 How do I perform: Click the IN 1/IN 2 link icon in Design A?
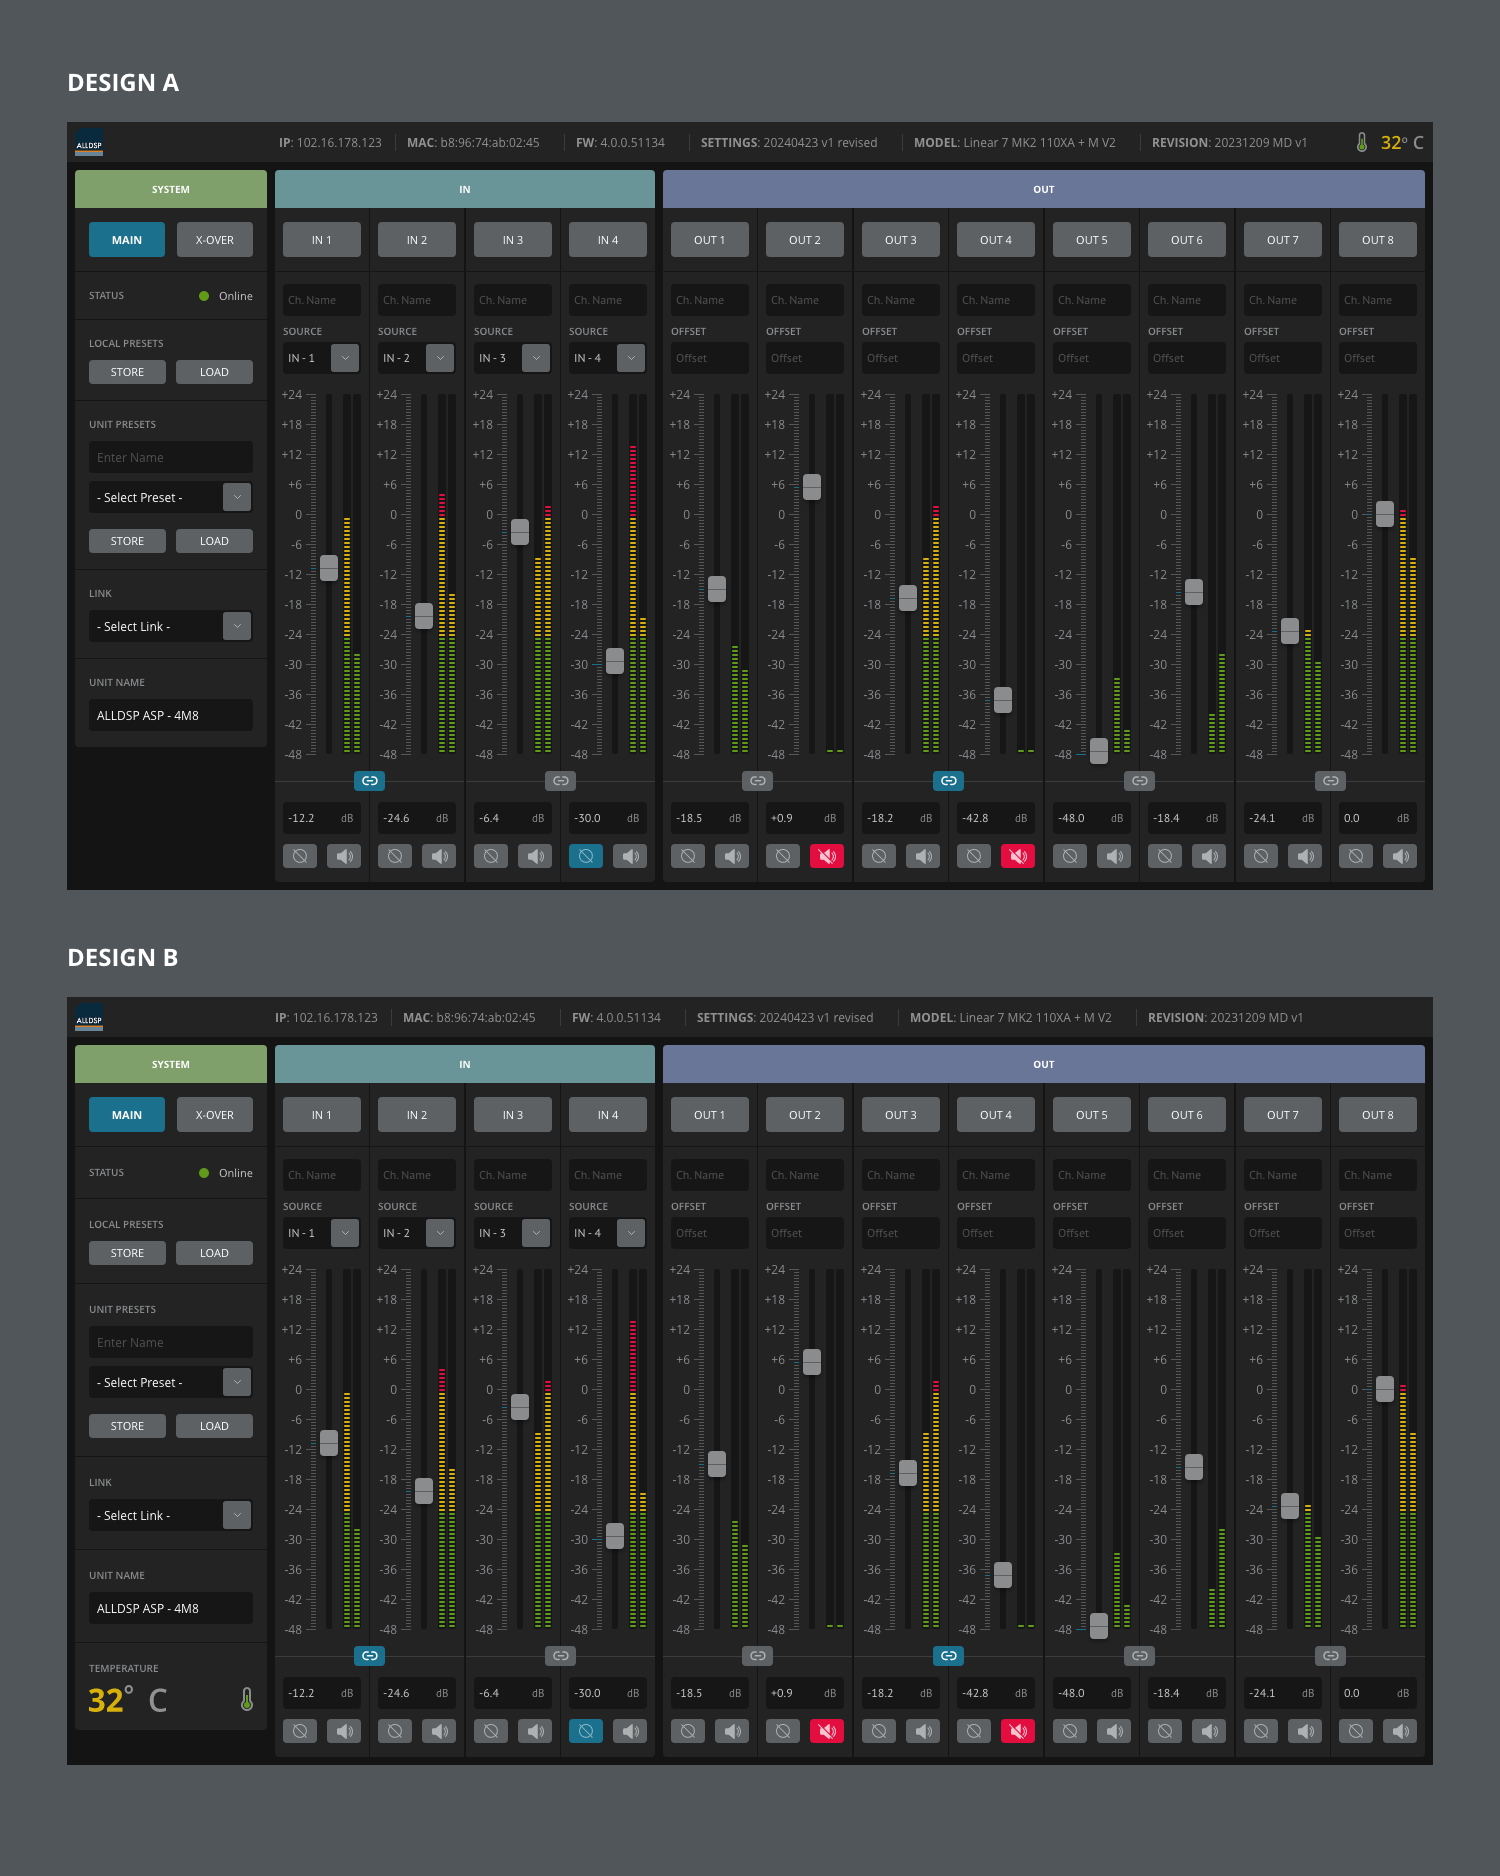pyautogui.click(x=369, y=781)
